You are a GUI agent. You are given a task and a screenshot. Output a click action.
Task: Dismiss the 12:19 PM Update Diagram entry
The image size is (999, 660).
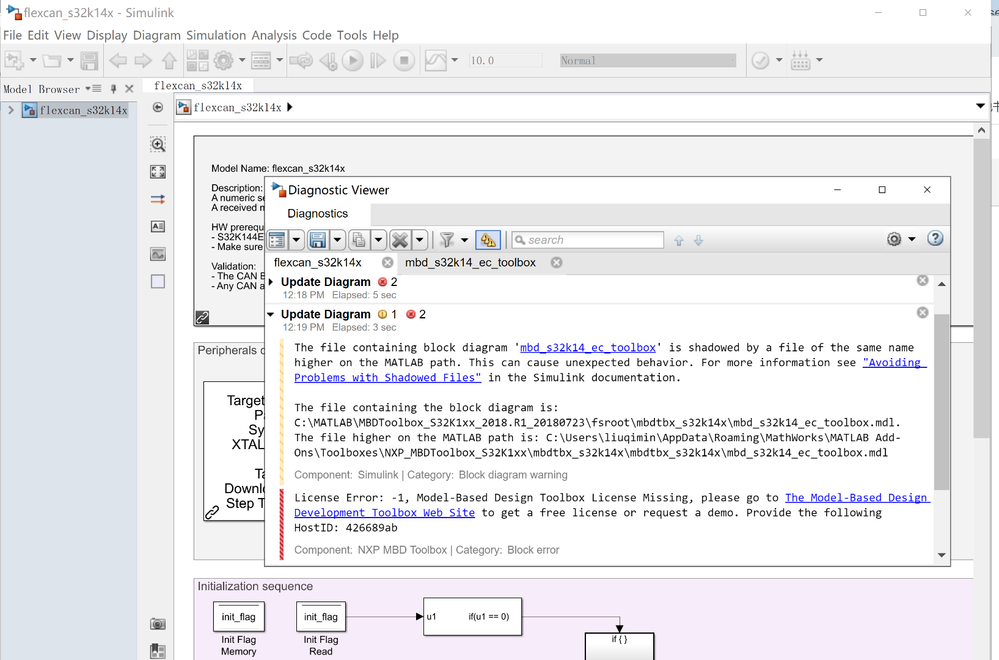point(922,312)
